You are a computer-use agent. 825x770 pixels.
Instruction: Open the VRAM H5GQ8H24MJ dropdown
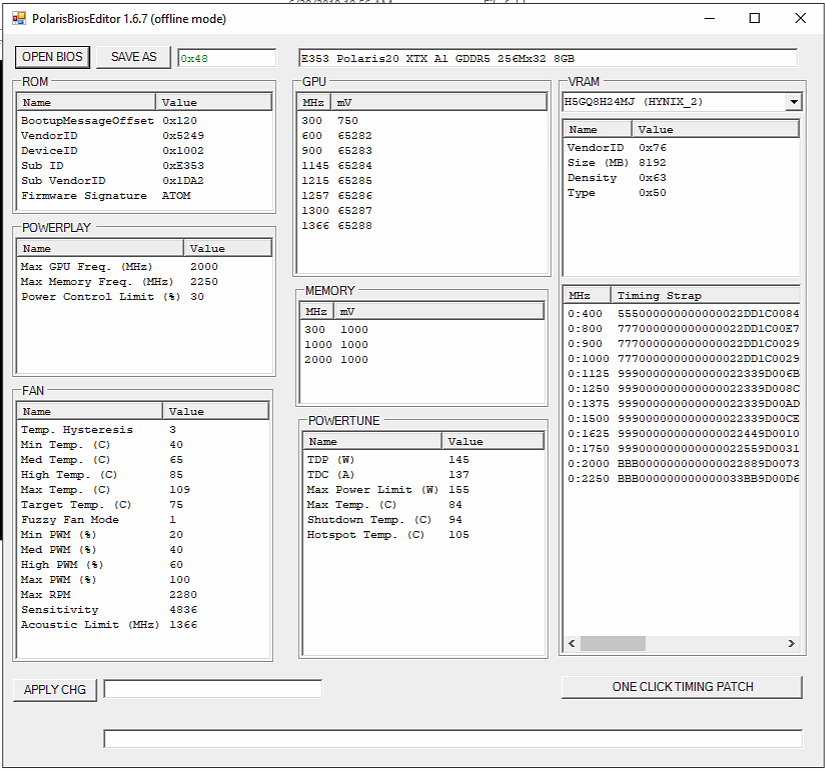pyautogui.click(x=793, y=102)
